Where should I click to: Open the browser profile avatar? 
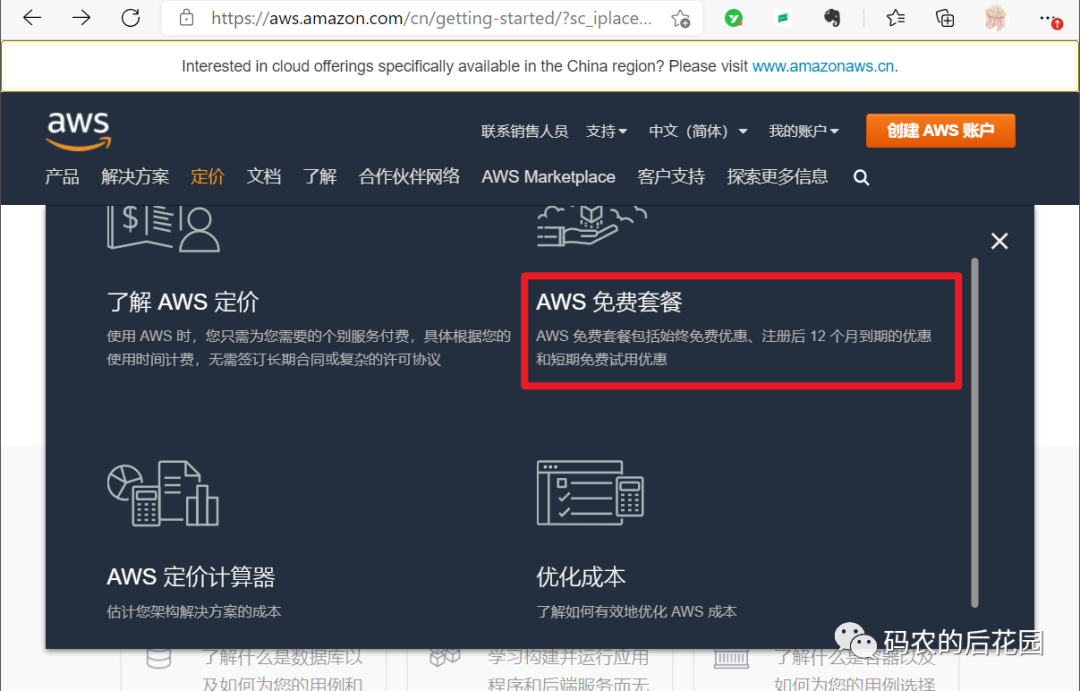[x=995, y=18]
